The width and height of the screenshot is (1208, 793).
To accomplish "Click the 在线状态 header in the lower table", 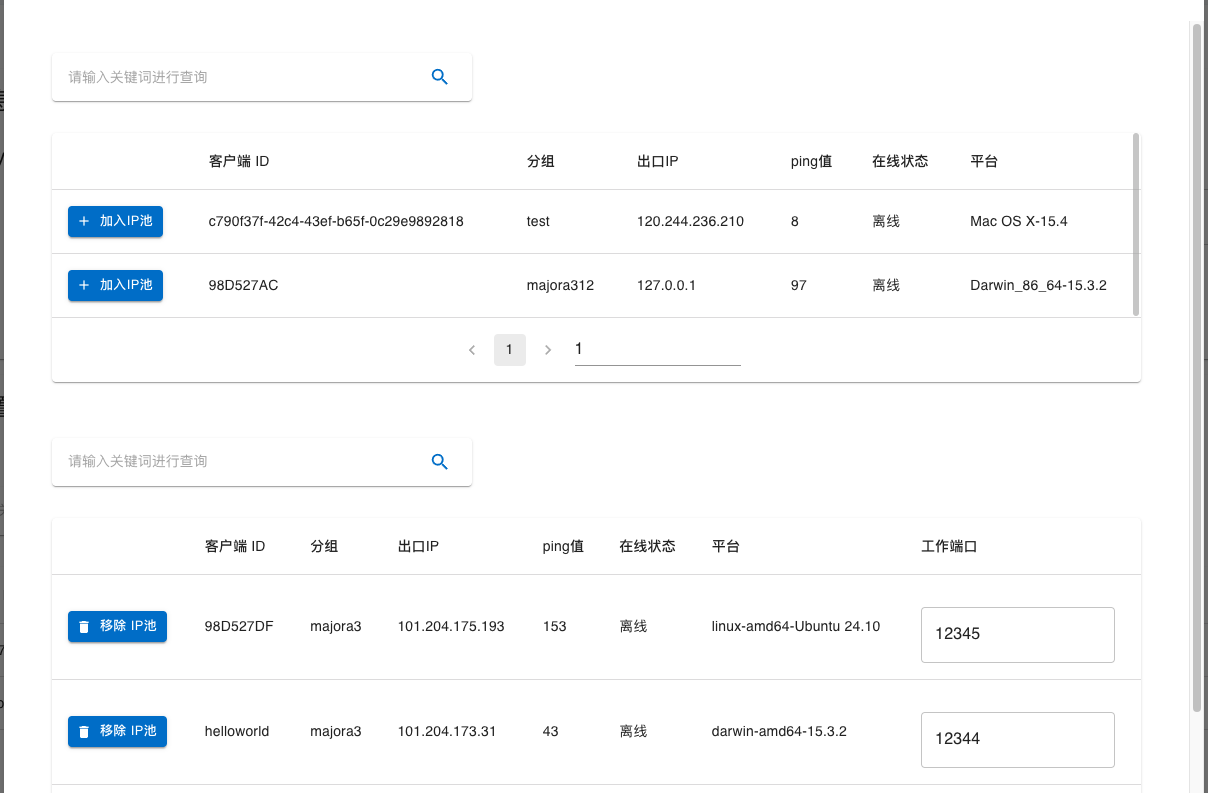I will pyautogui.click(x=647, y=546).
